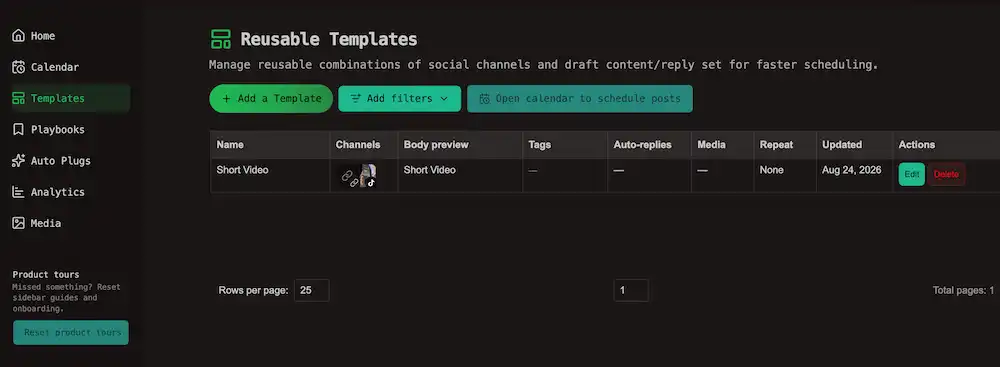This screenshot has height=367, width=1000.
Task: Click the Auto-replies column header
Action: pyautogui.click(x=642, y=145)
